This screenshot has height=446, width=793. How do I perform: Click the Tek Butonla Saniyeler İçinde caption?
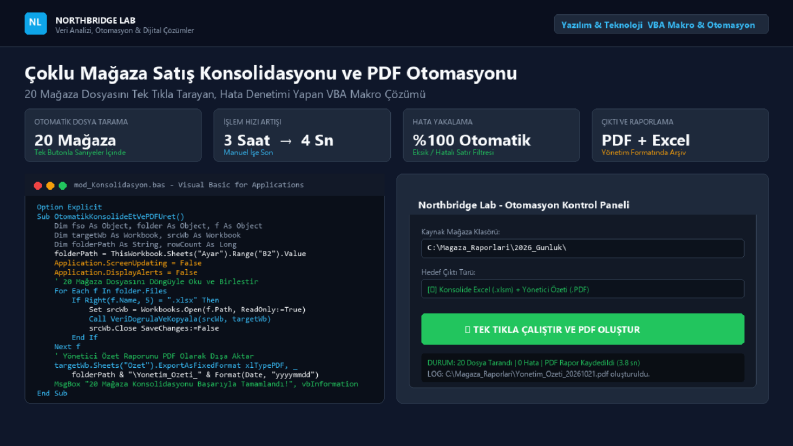tap(80, 152)
